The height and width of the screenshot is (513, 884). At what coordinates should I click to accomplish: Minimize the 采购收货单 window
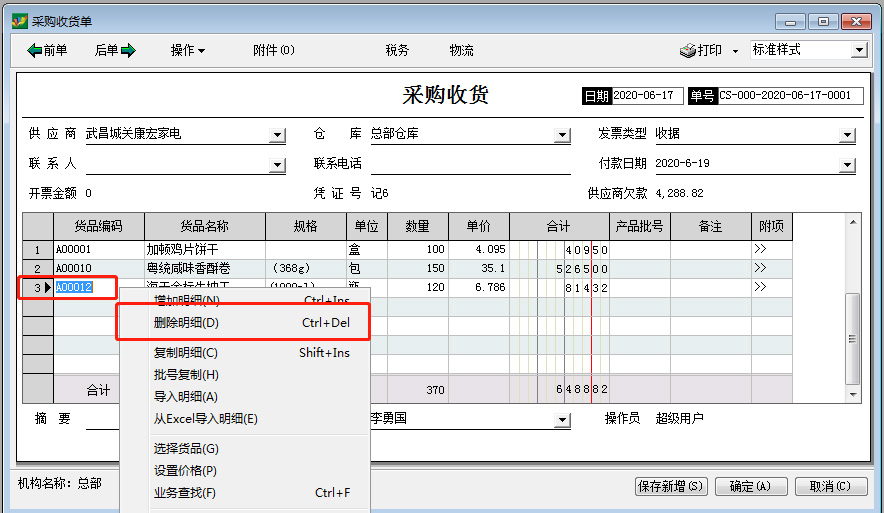click(x=790, y=21)
